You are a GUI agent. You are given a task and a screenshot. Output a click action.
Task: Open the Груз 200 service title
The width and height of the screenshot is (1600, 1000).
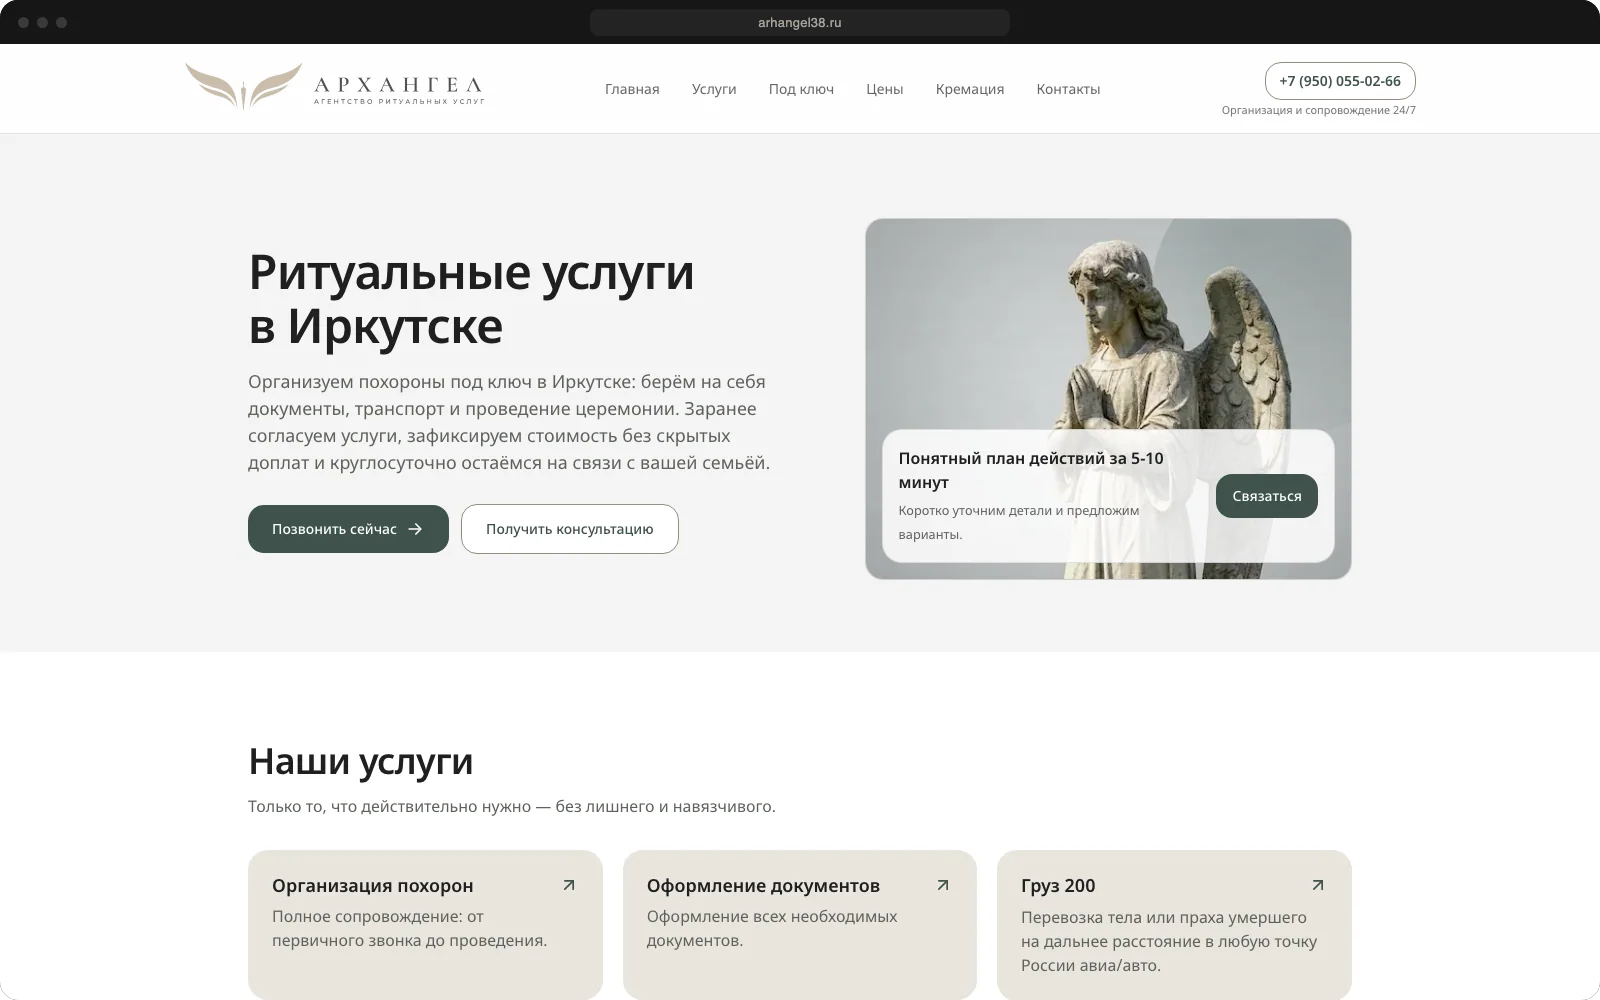pyautogui.click(x=1058, y=885)
